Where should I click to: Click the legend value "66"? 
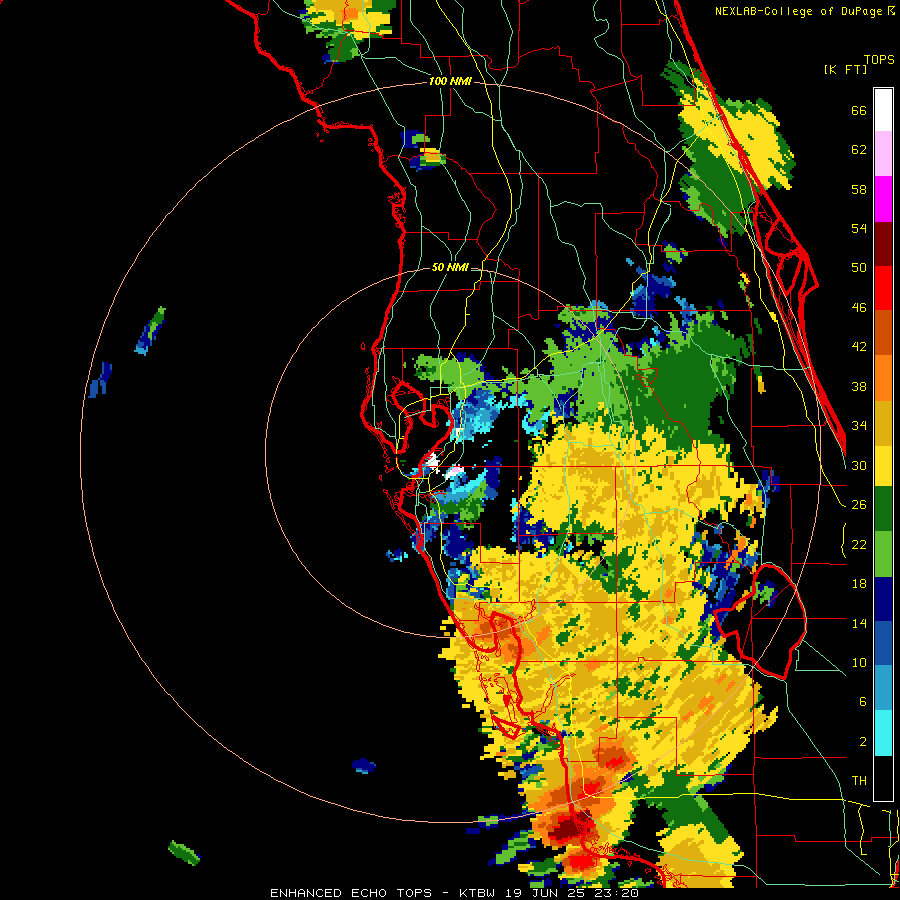859,111
